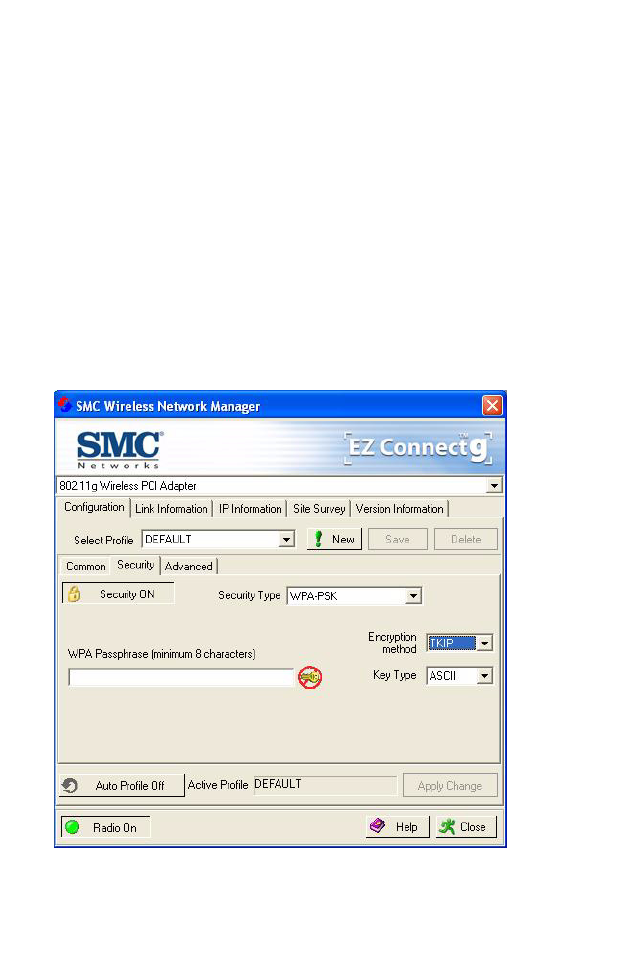Viewport: 630px width, 967px height.
Task: Expand the Encryption method dropdown
Action: pos(485,643)
